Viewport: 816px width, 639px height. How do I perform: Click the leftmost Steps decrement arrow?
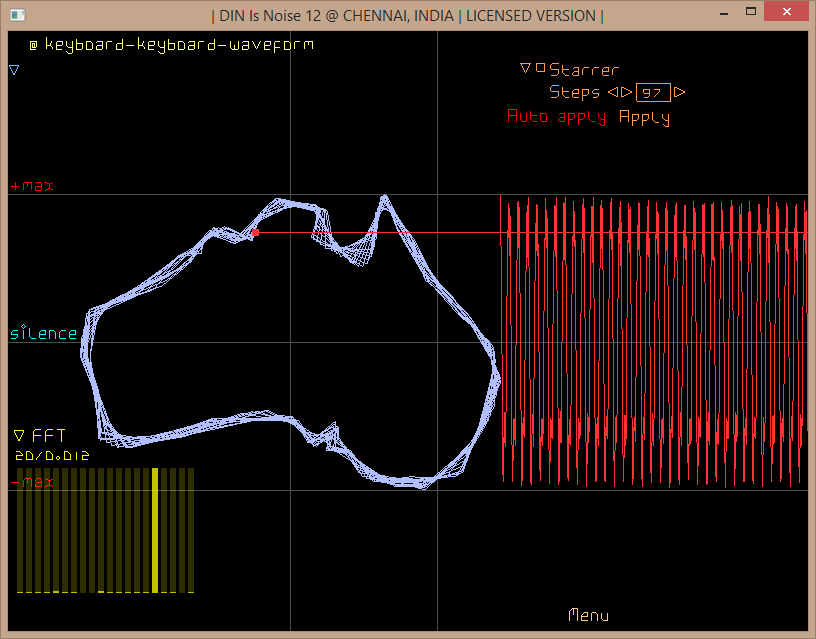coord(612,92)
